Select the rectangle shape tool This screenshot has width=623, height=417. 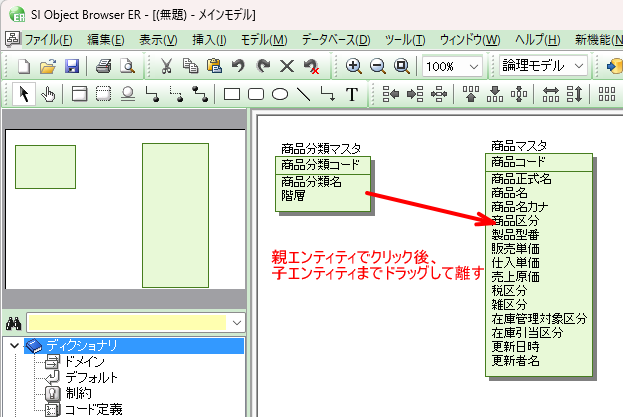[x=232, y=95]
